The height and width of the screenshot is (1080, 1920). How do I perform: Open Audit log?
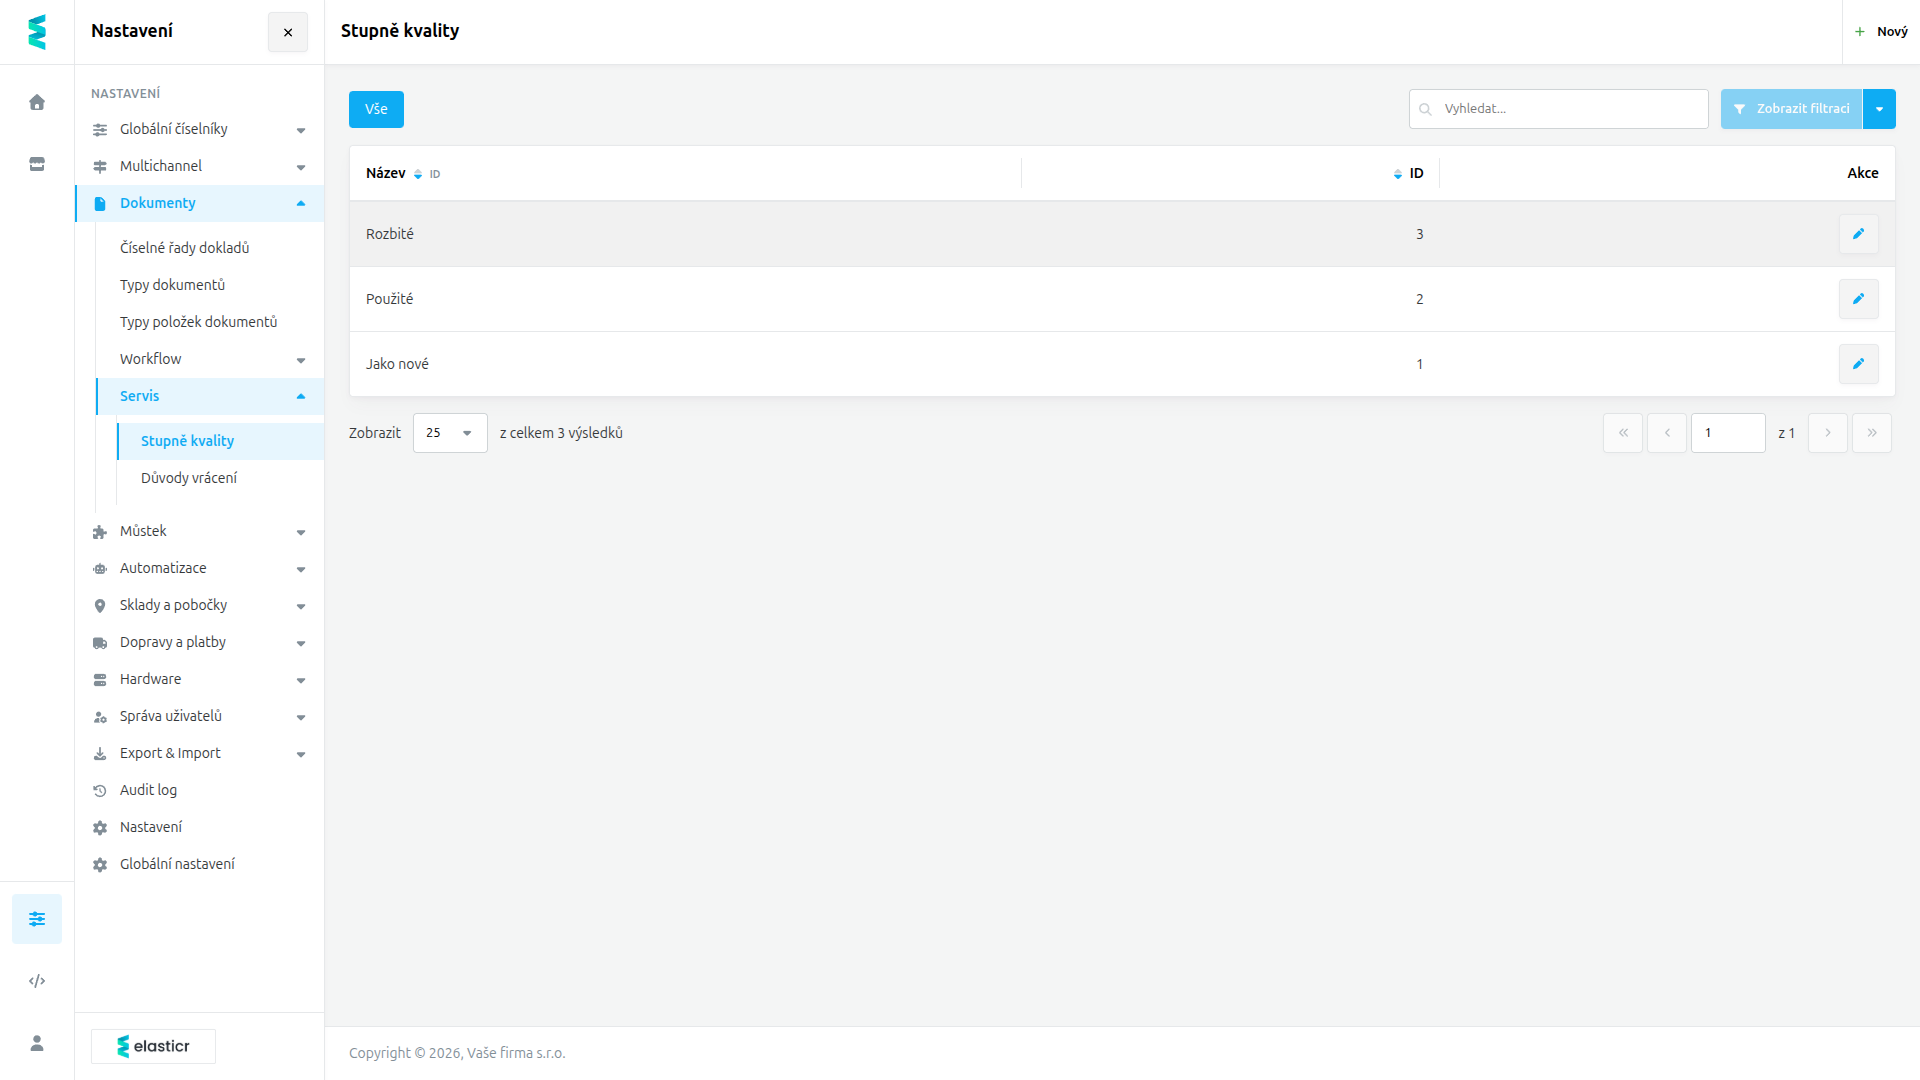[148, 790]
